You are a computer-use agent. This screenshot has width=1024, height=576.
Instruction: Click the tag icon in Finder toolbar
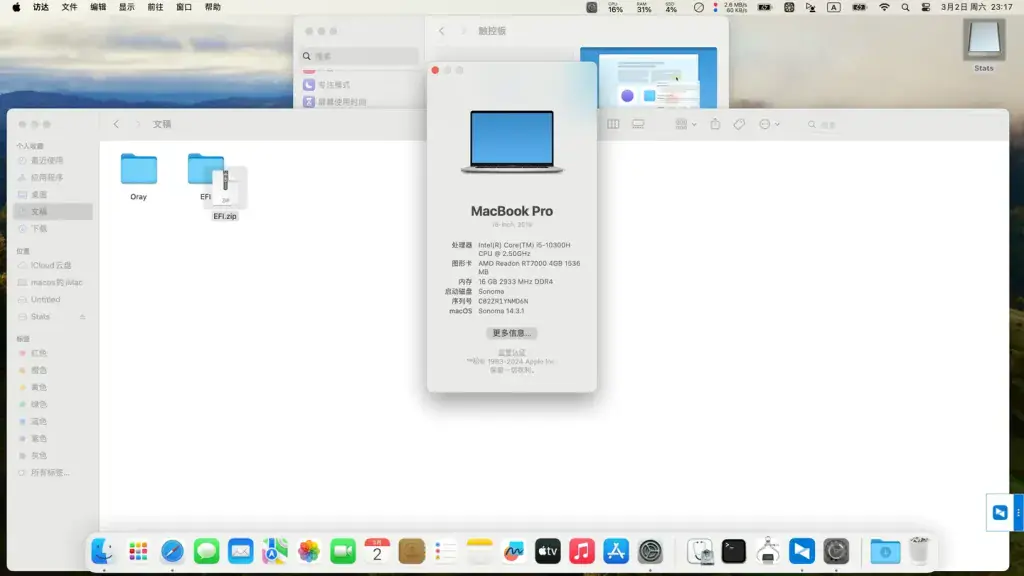(739, 124)
